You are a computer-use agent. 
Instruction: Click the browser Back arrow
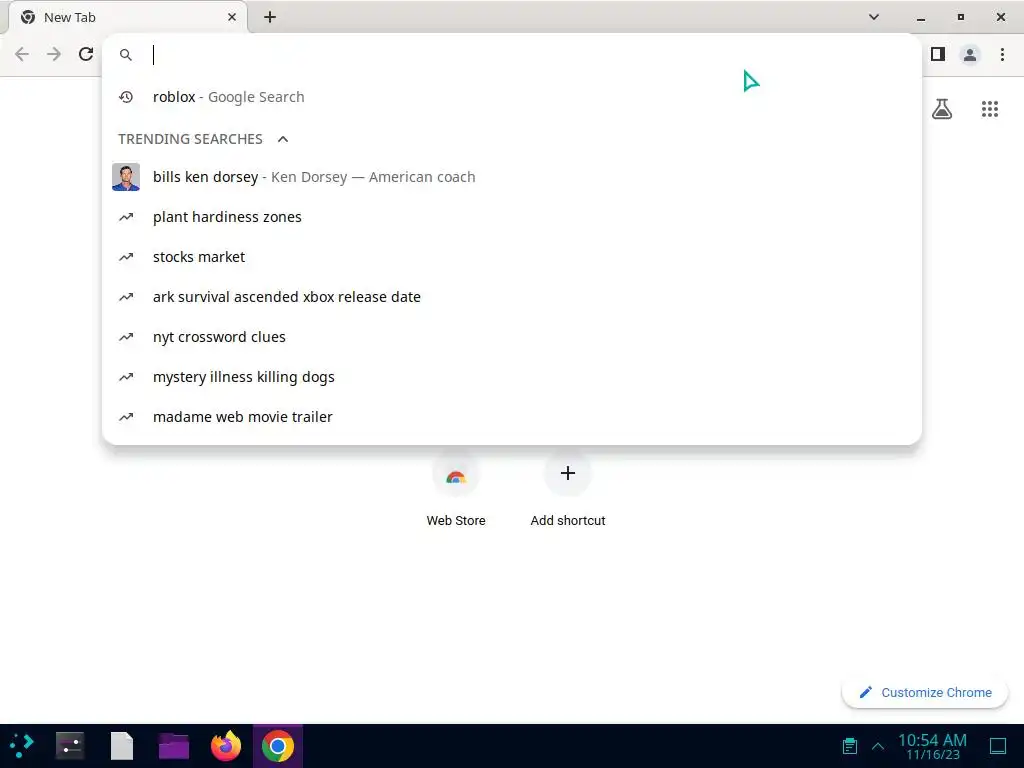click(x=22, y=54)
